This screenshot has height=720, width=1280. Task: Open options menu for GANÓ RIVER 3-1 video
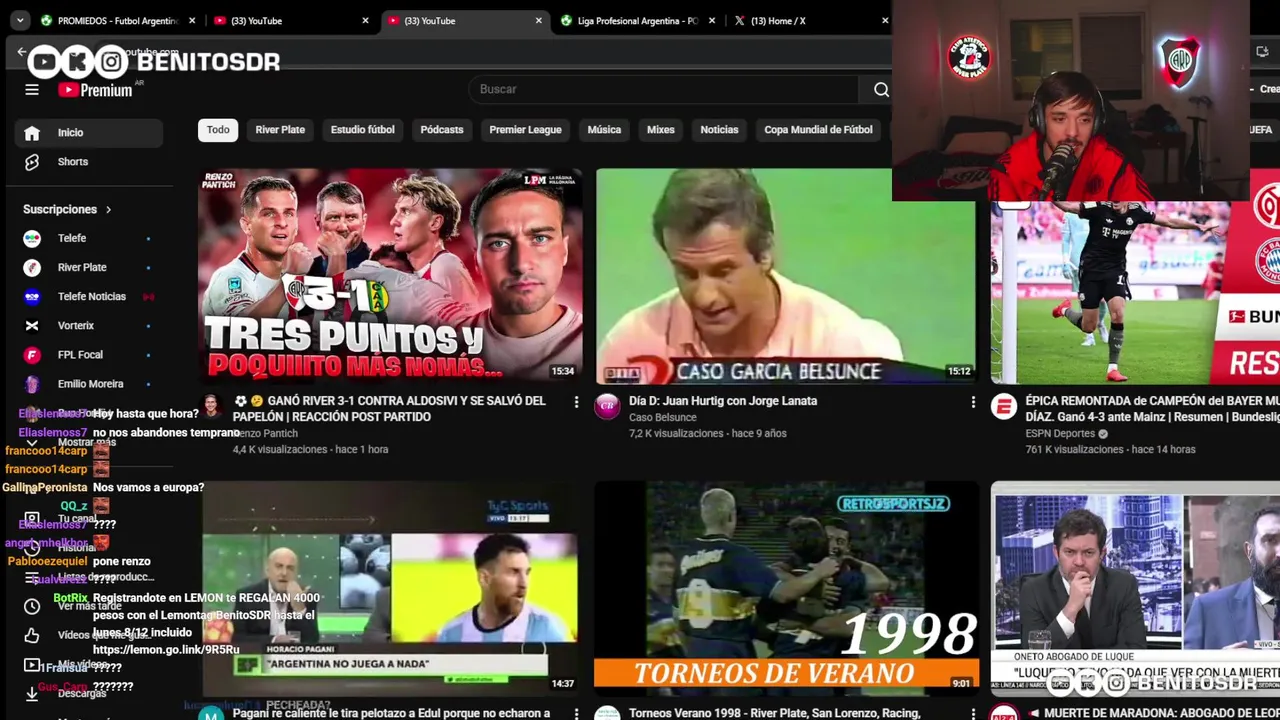pyautogui.click(x=576, y=402)
